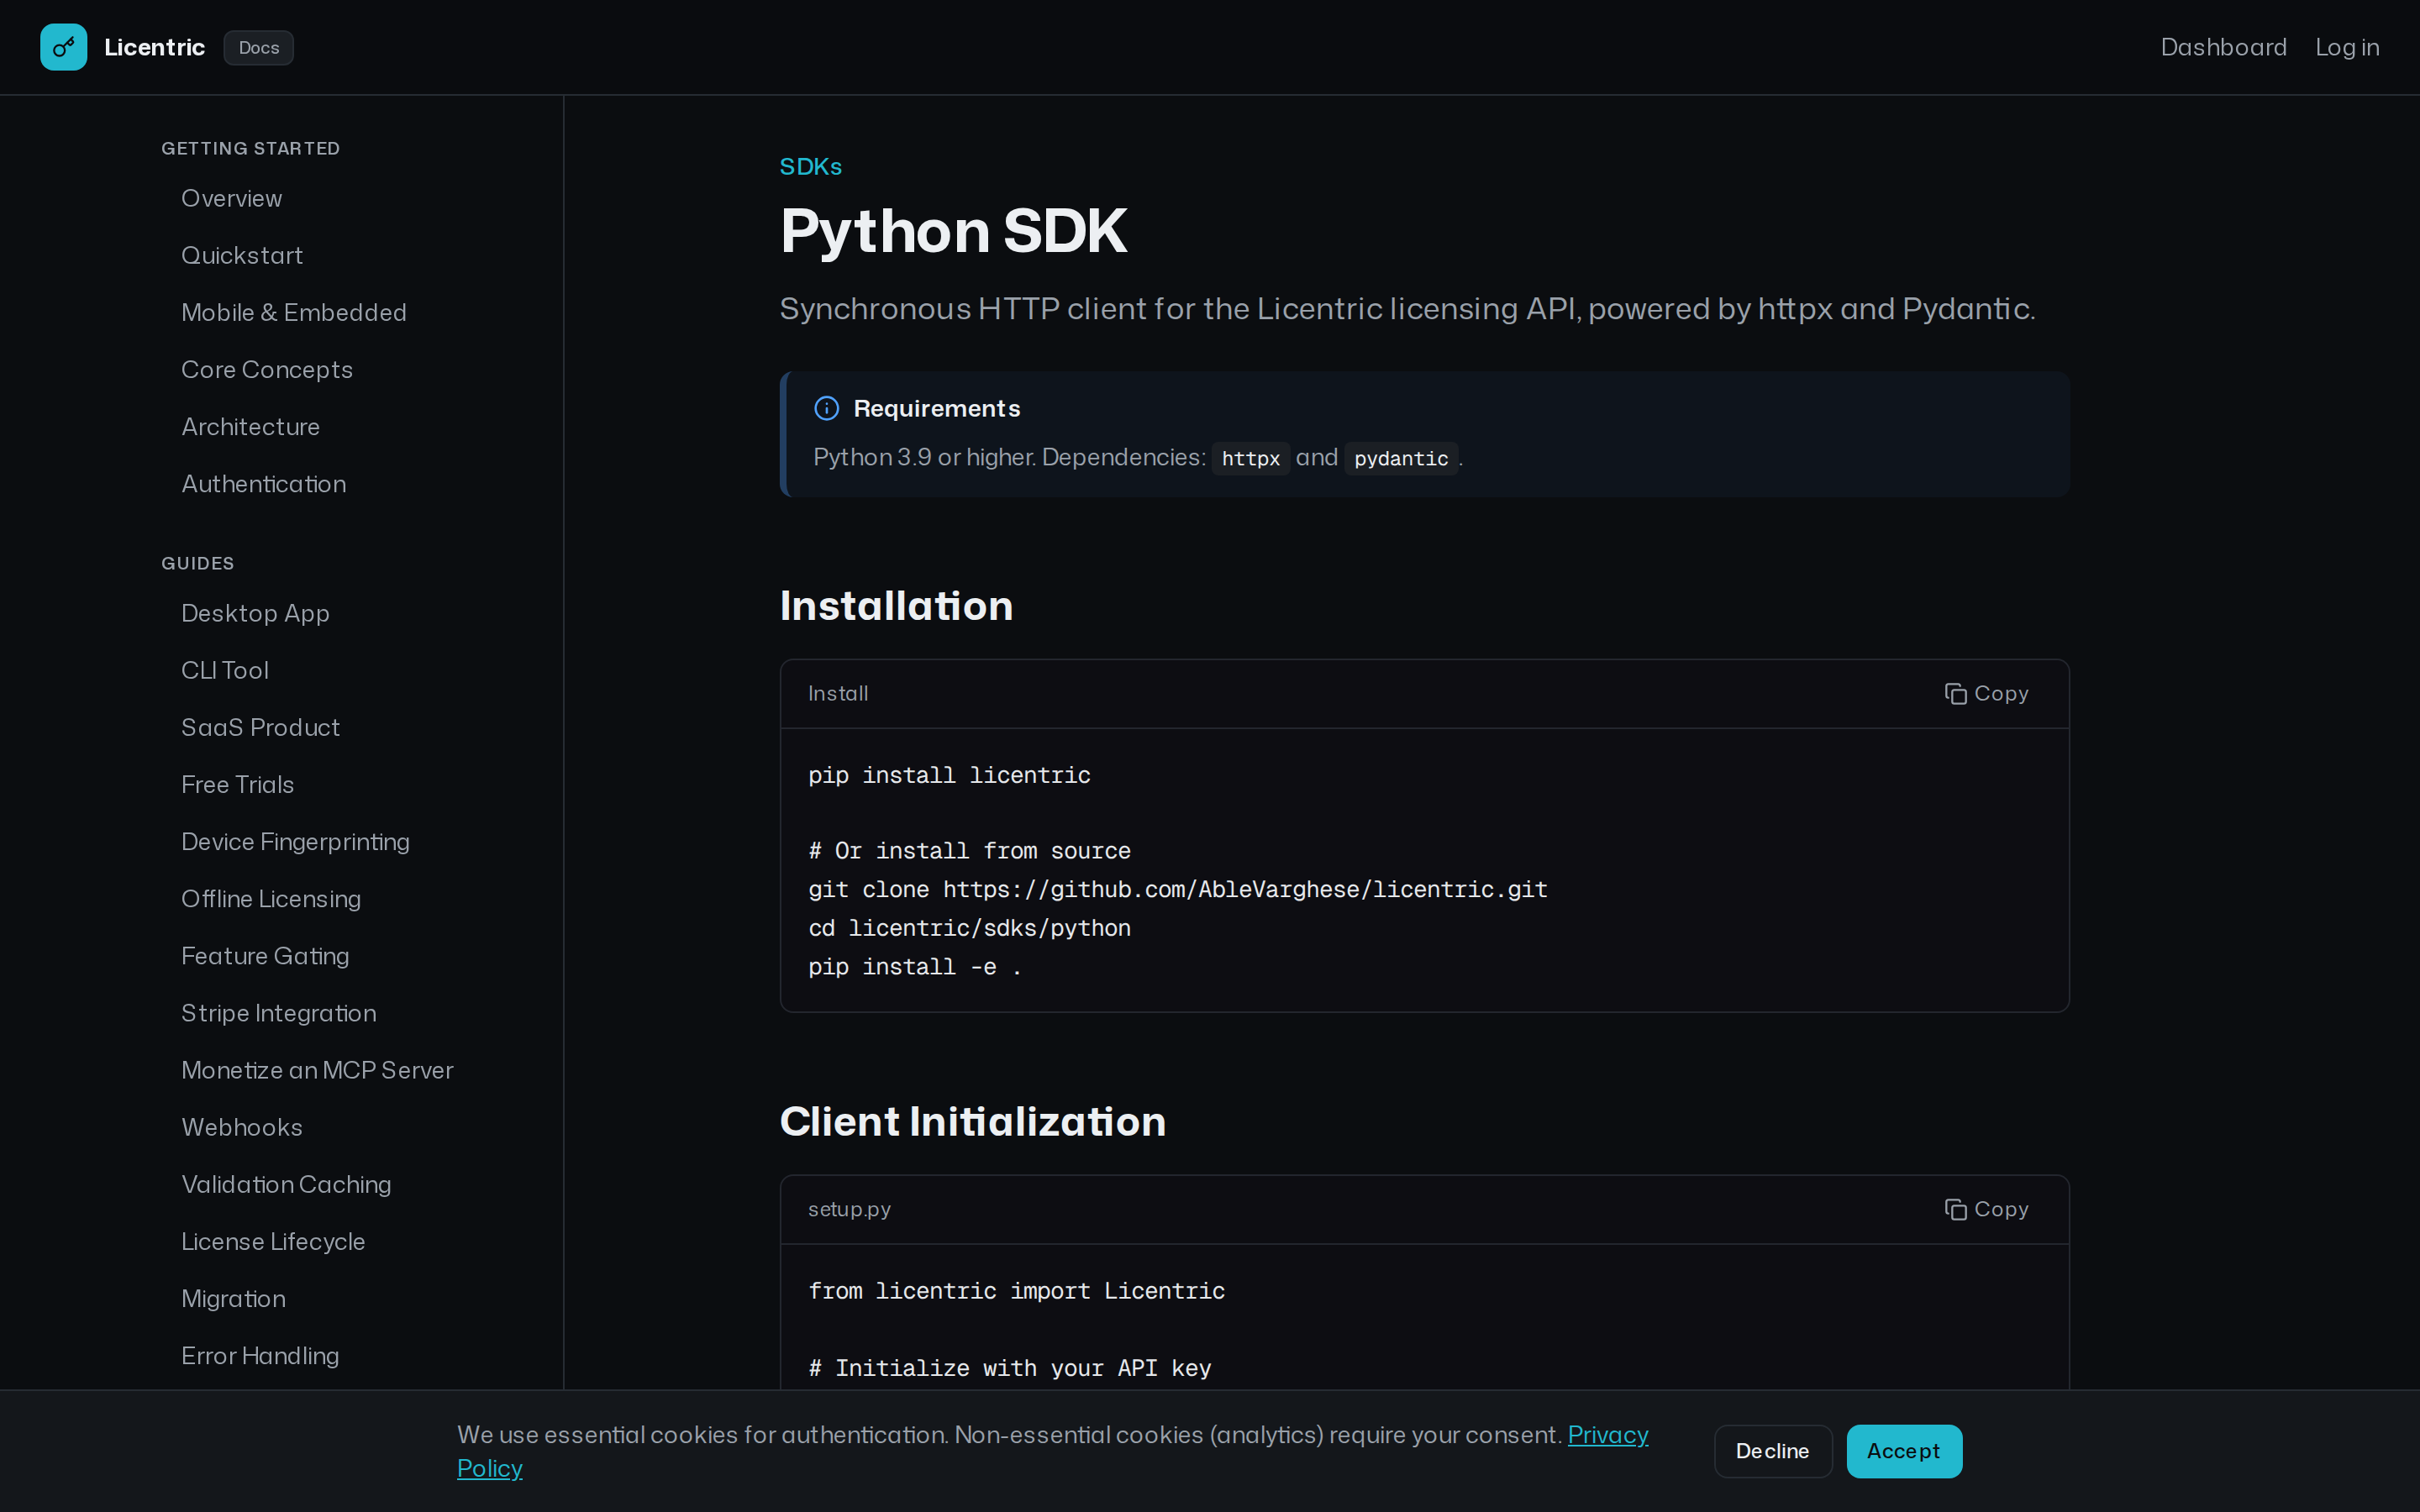Select Offline Licensing in sidebar
This screenshot has width=2420, height=1512.
tap(270, 899)
